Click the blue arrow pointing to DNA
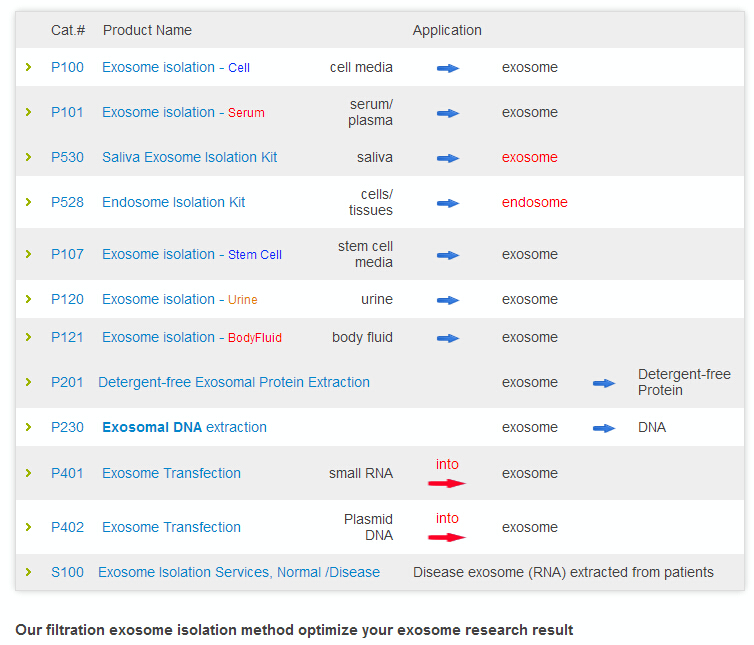Viewport: 754px width, 645px height. (x=604, y=428)
